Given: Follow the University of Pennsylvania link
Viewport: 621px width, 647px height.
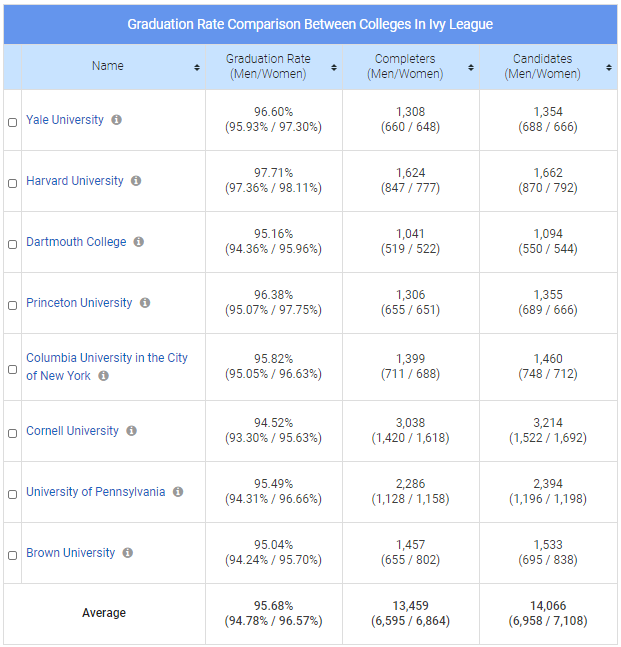Looking at the screenshot, I should tap(95, 492).
